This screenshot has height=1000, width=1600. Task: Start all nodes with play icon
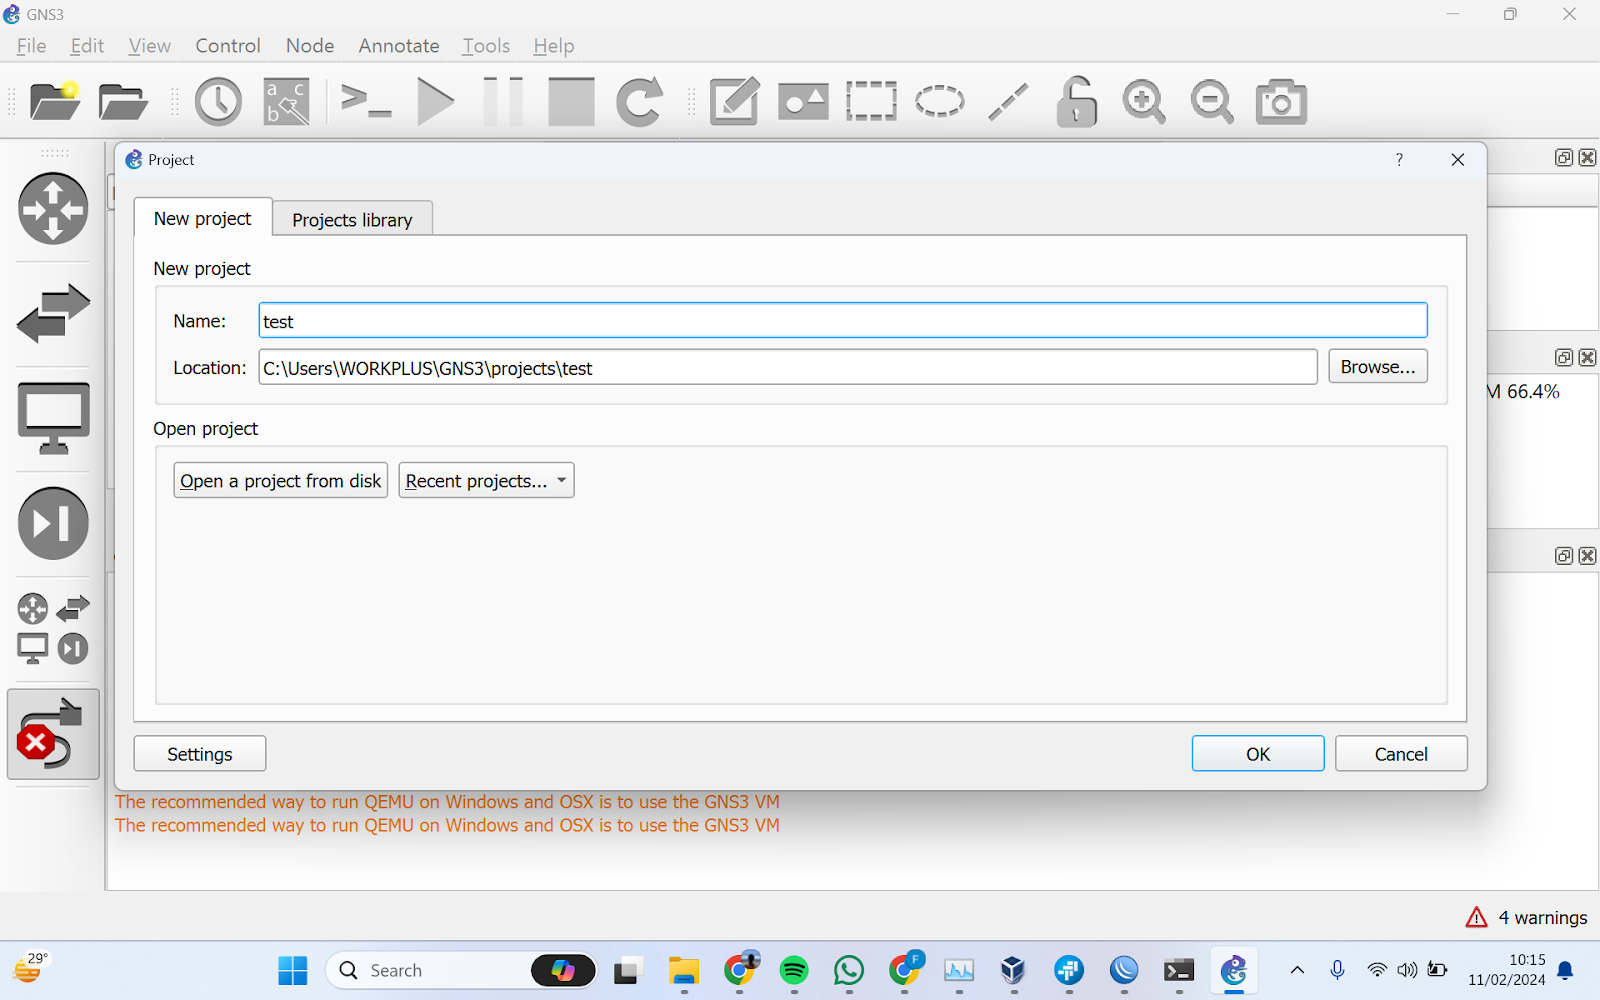pyautogui.click(x=435, y=101)
